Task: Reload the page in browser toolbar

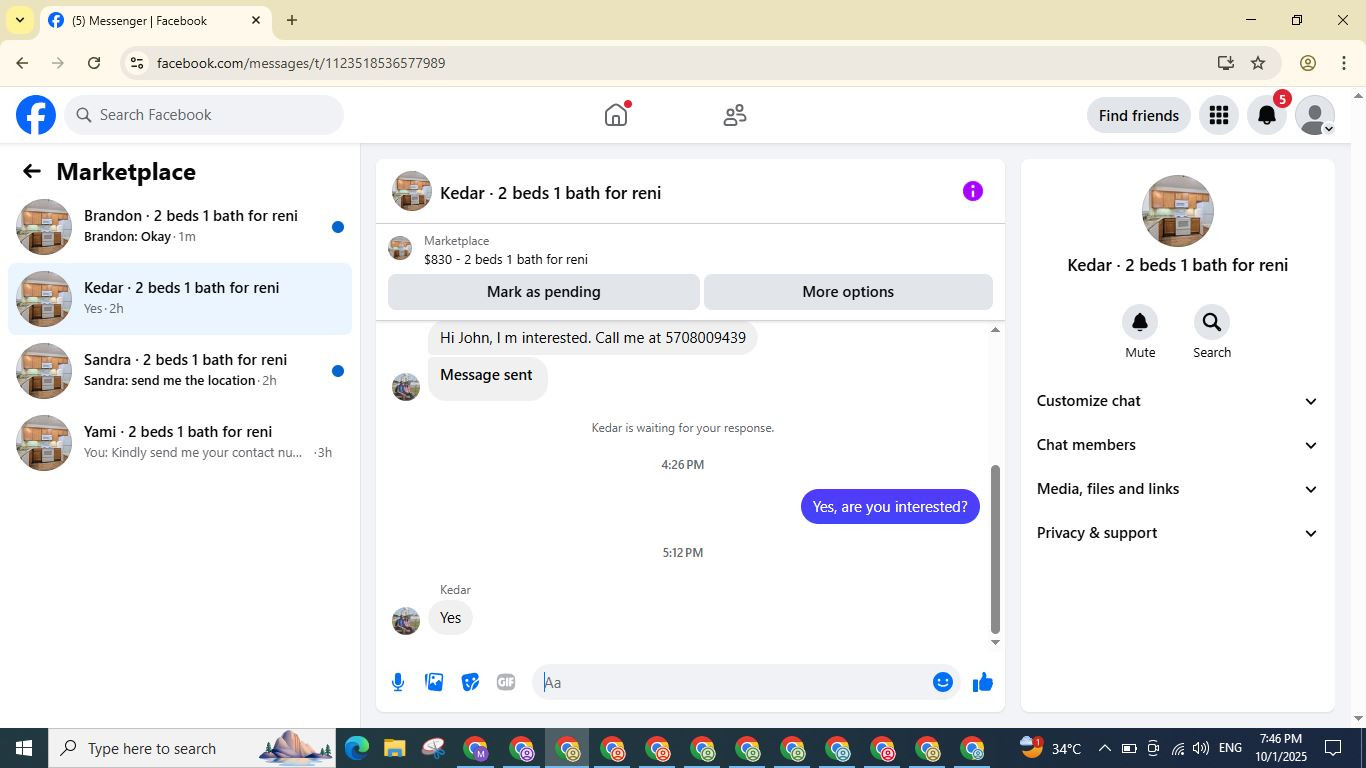Action: (x=94, y=63)
